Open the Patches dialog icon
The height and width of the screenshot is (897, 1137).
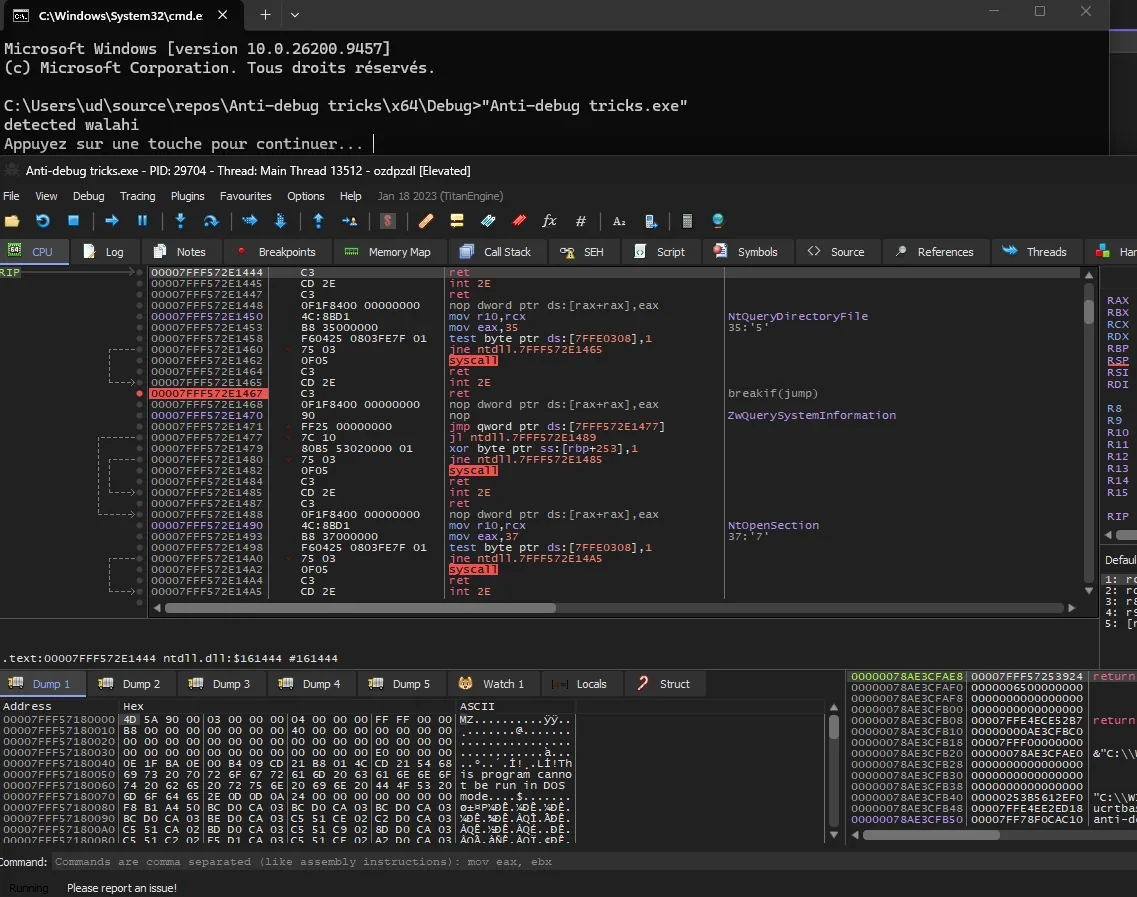[x=426, y=221]
